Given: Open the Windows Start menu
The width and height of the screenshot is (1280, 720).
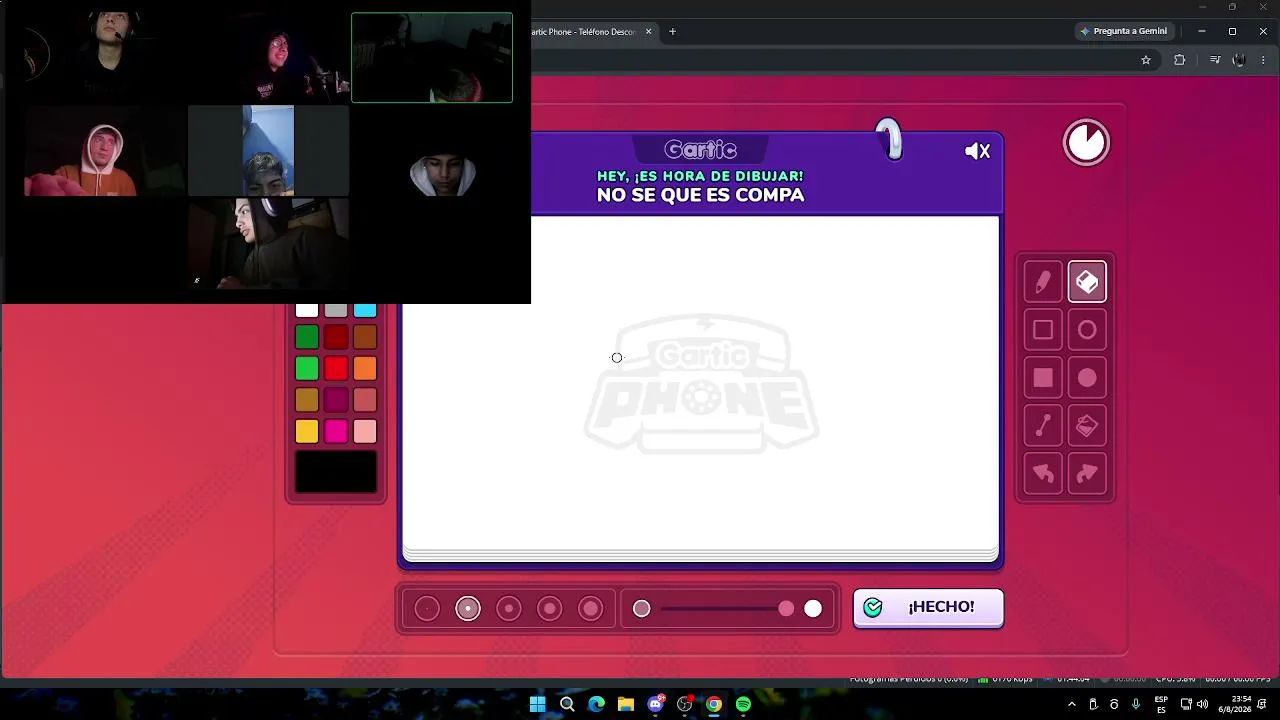Looking at the screenshot, I should (x=537, y=704).
